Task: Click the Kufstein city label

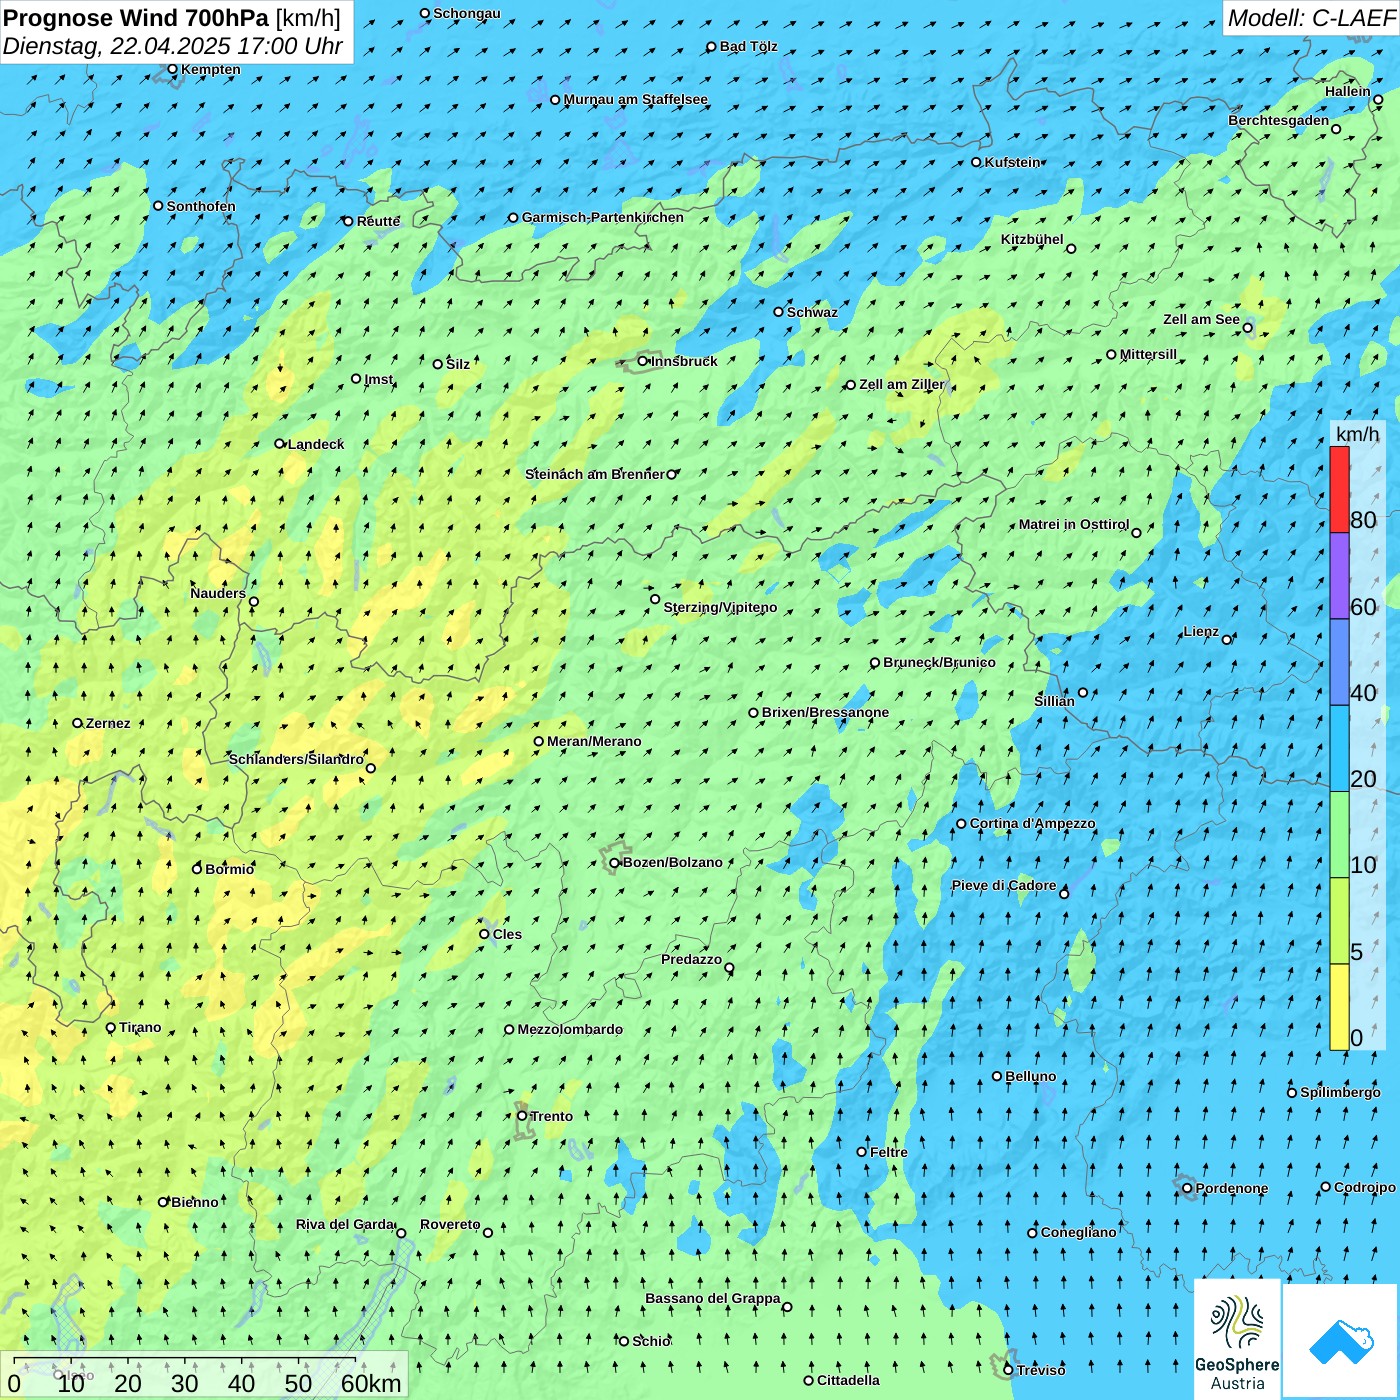Action: pyautogui.click(x=1012, y=162)
